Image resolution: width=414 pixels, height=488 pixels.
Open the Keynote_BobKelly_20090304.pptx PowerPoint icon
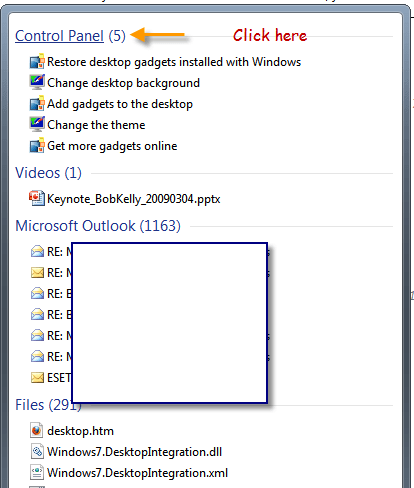[37, 198]
